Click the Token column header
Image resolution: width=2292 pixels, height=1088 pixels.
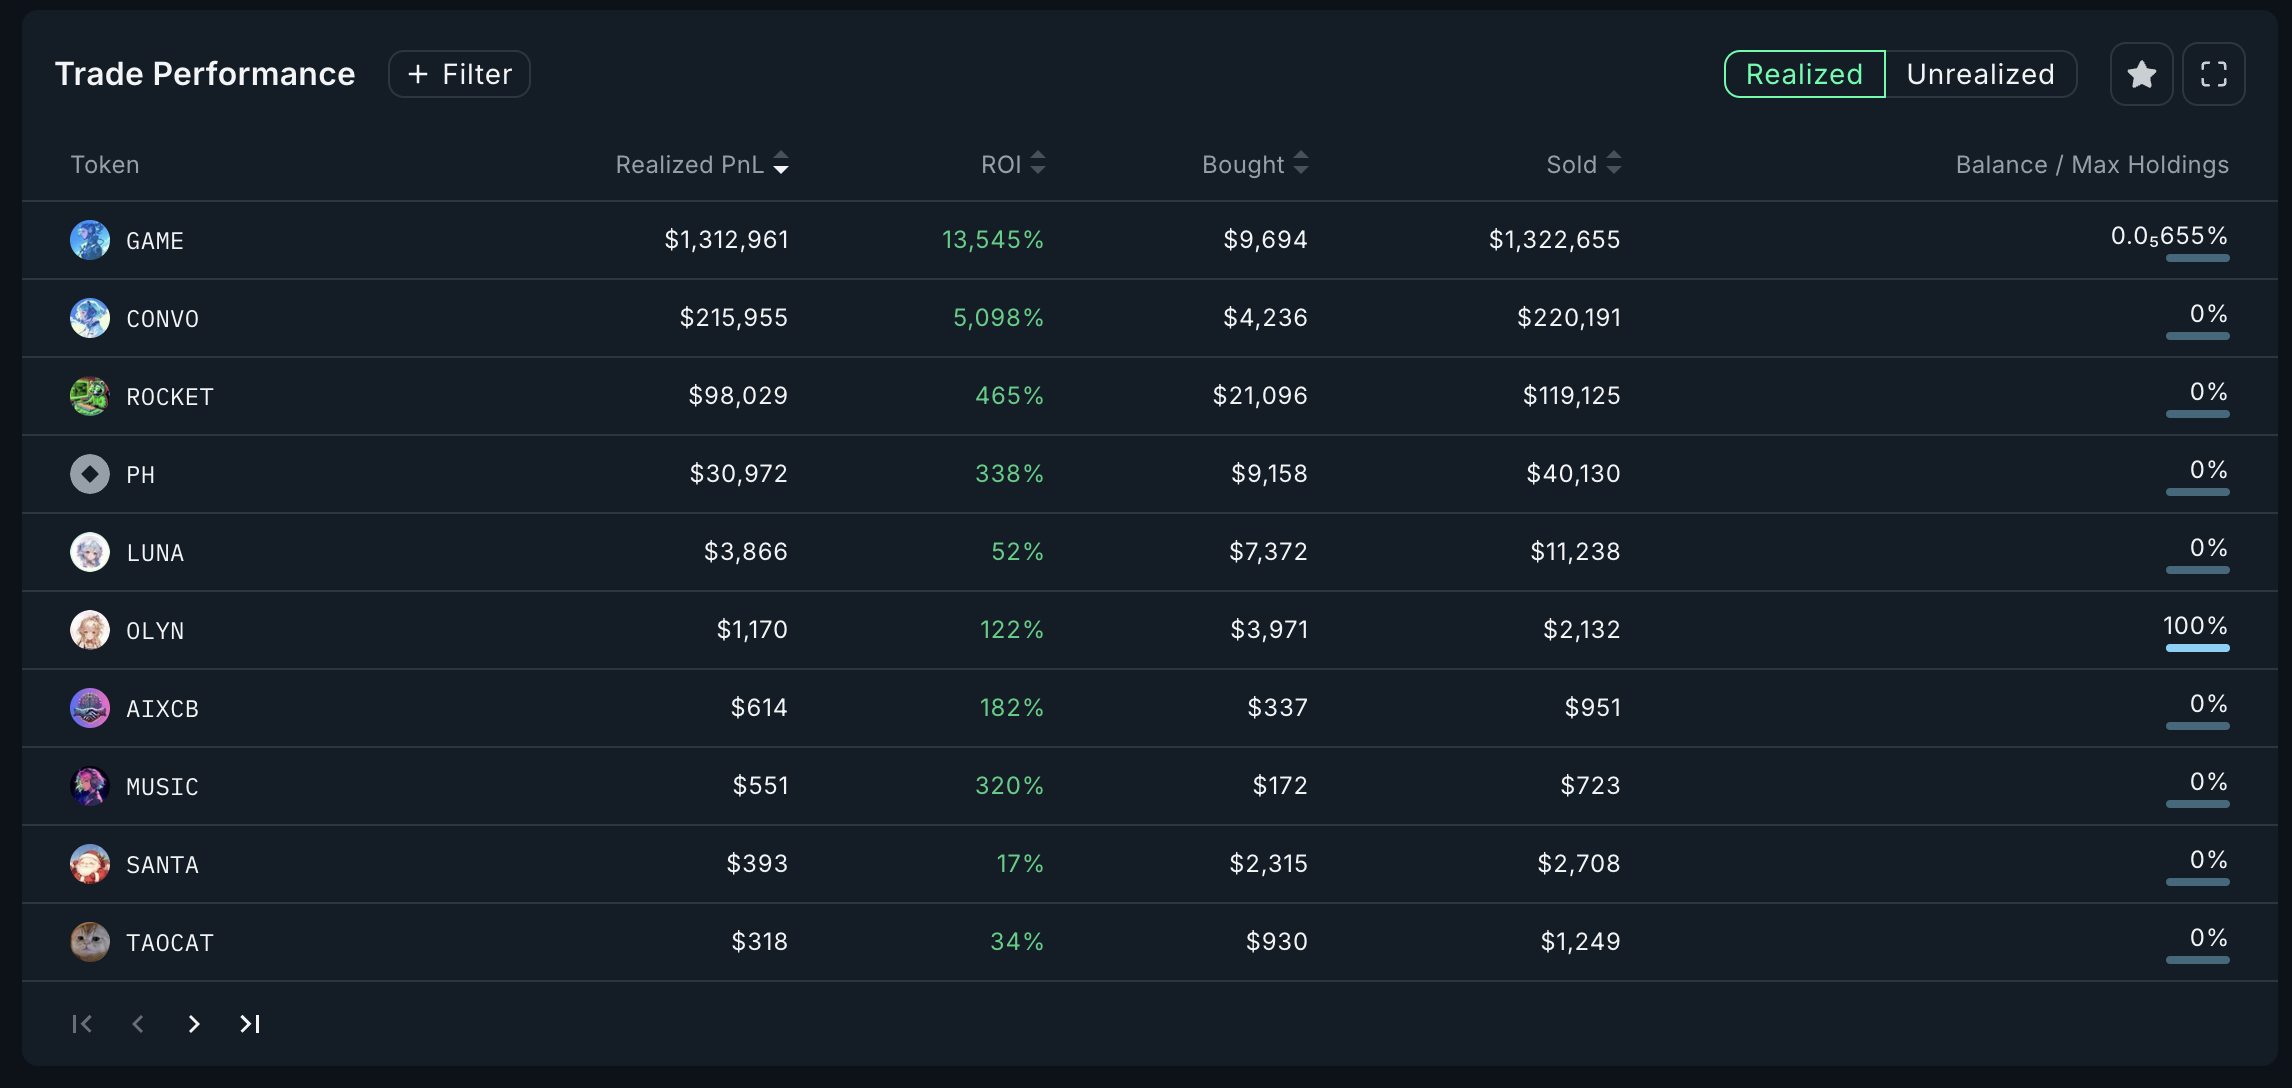pyautogui.click(x=104, y=164)
